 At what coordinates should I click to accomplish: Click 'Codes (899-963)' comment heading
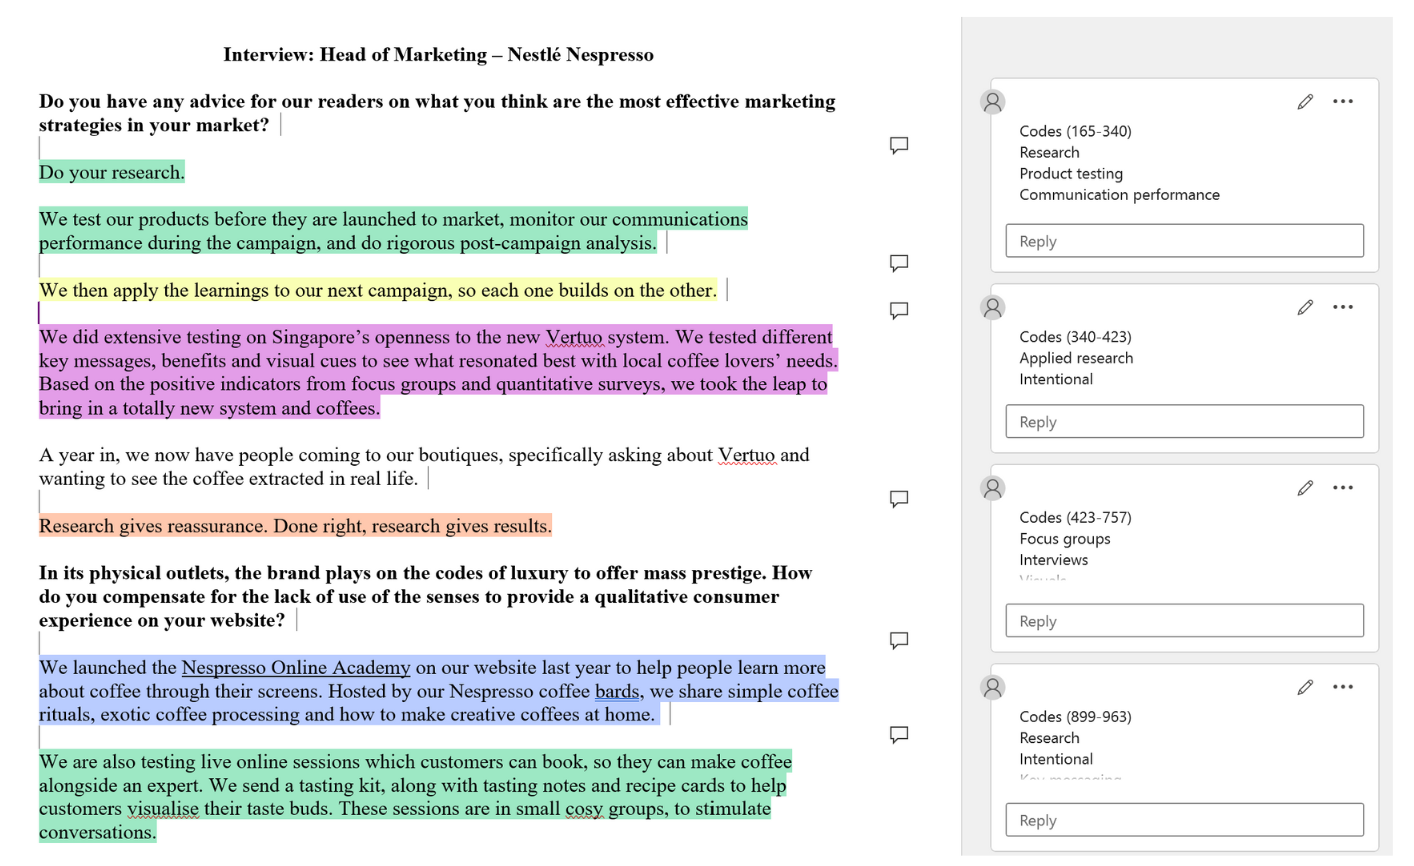tap(1075, 717)
